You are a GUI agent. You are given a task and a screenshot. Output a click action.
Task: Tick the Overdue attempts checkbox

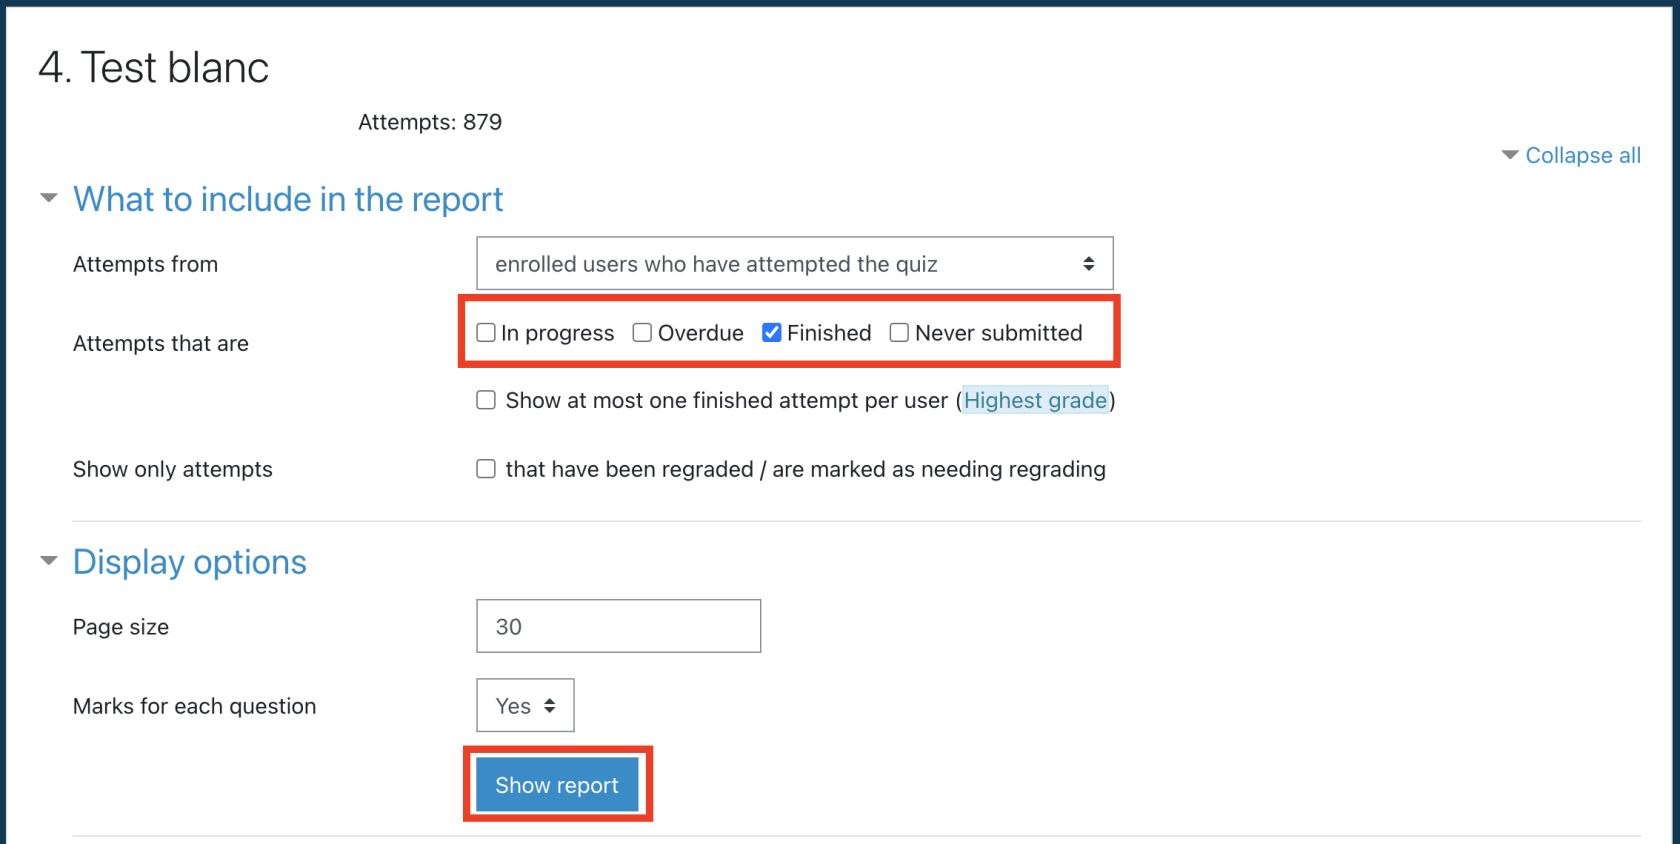[642, 333]
